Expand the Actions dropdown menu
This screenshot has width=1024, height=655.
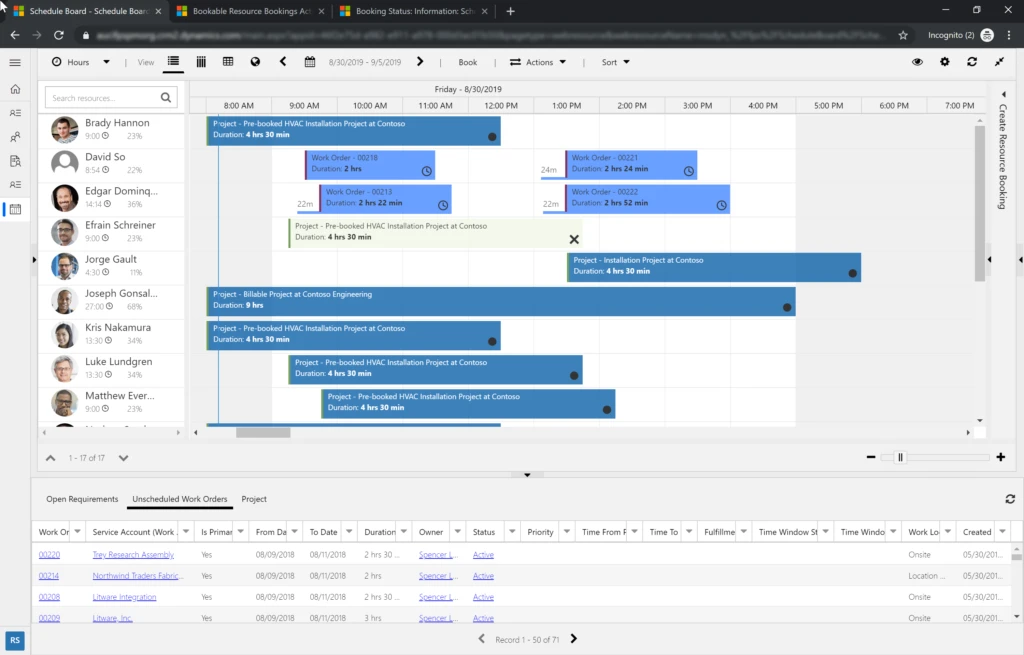point(538,62)
